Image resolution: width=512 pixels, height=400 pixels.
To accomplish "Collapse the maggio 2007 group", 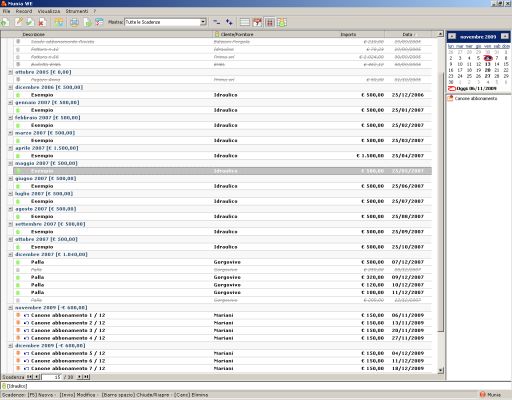I will coord(11,163).
